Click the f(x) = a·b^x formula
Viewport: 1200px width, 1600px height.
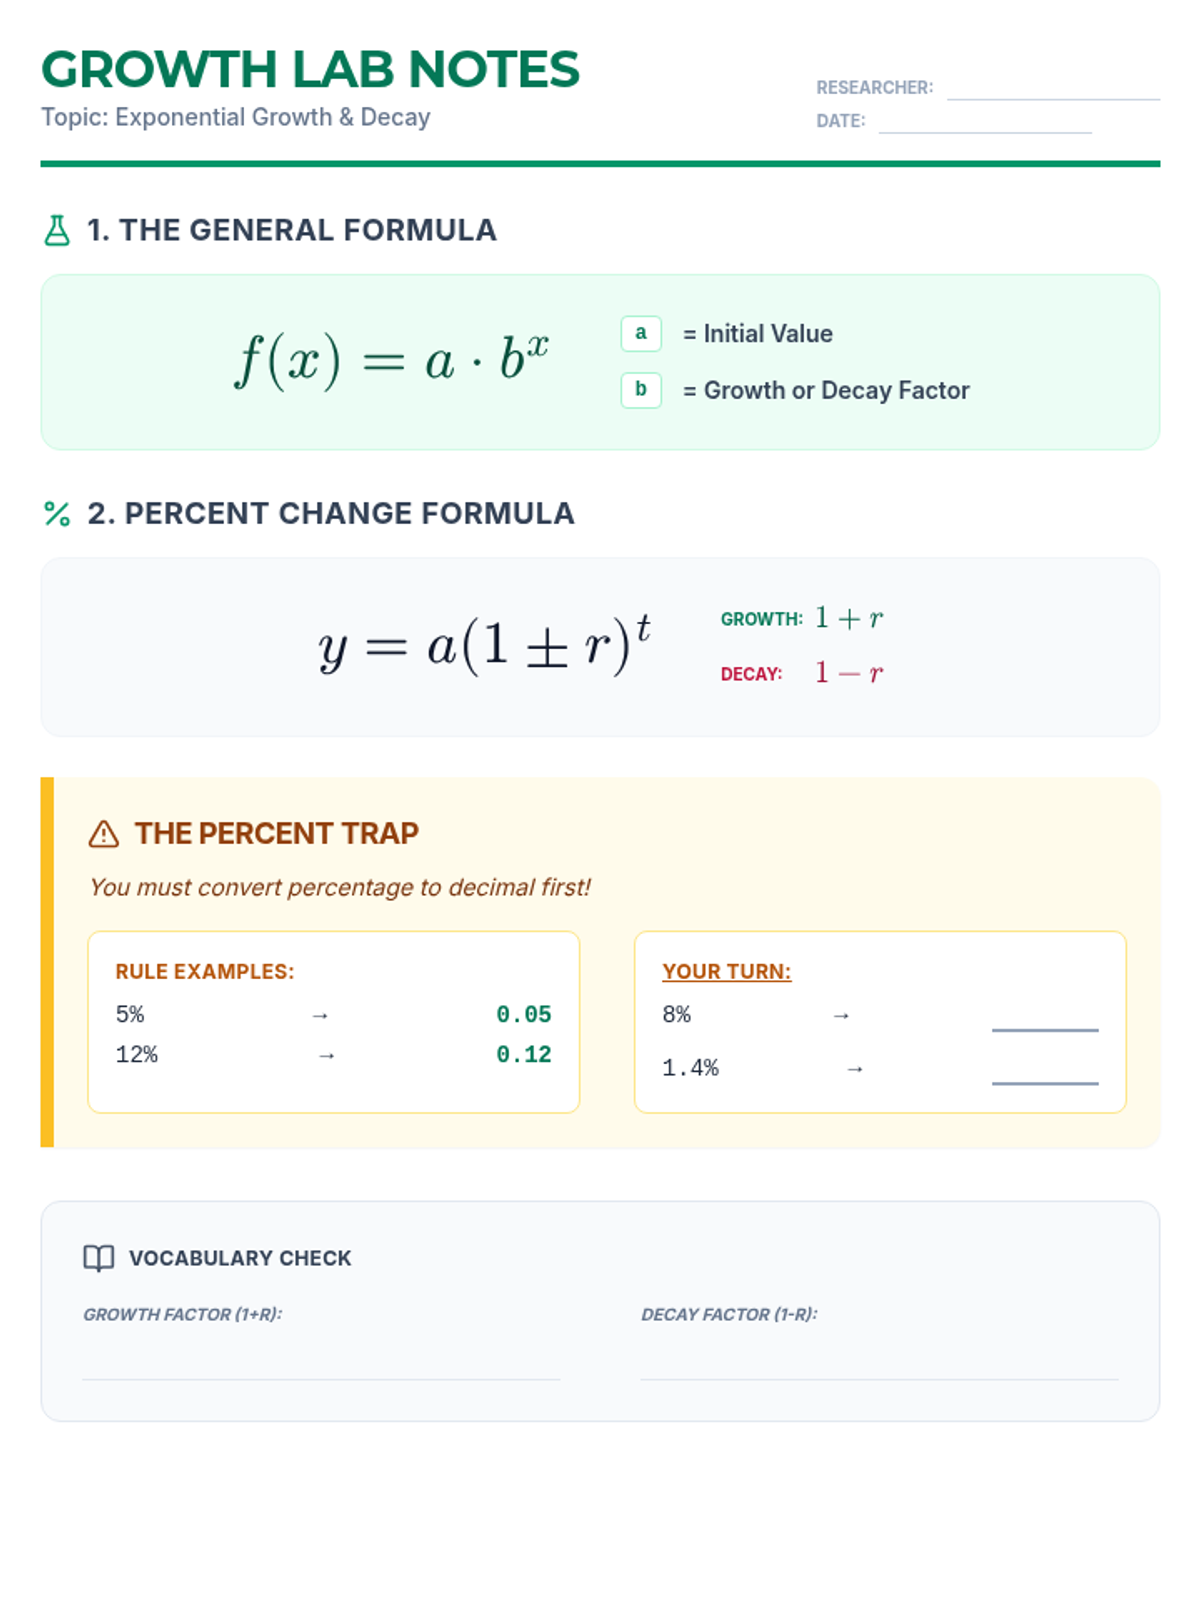tap(392, 360)
